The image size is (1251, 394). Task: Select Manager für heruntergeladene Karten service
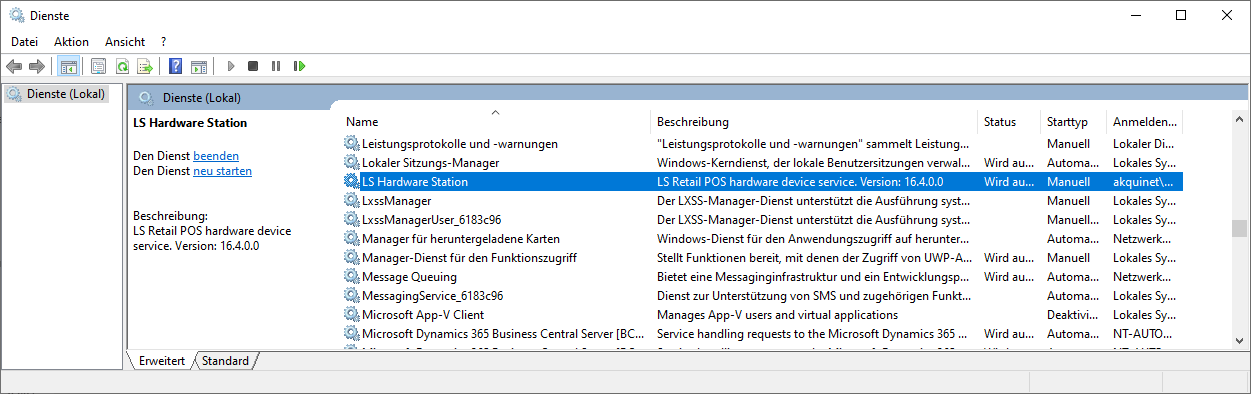coord(461,239)
